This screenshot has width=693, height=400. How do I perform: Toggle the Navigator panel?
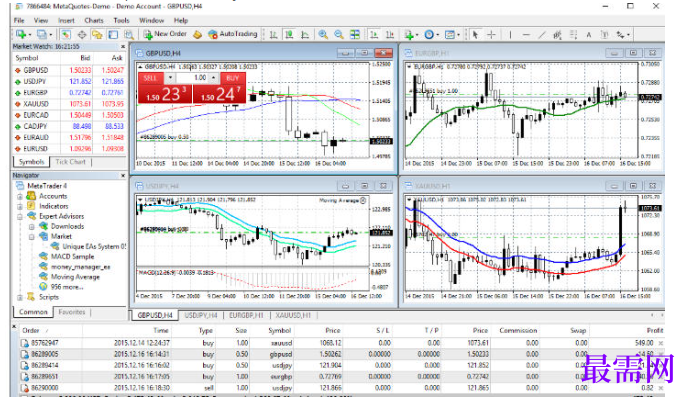(97, 34)
